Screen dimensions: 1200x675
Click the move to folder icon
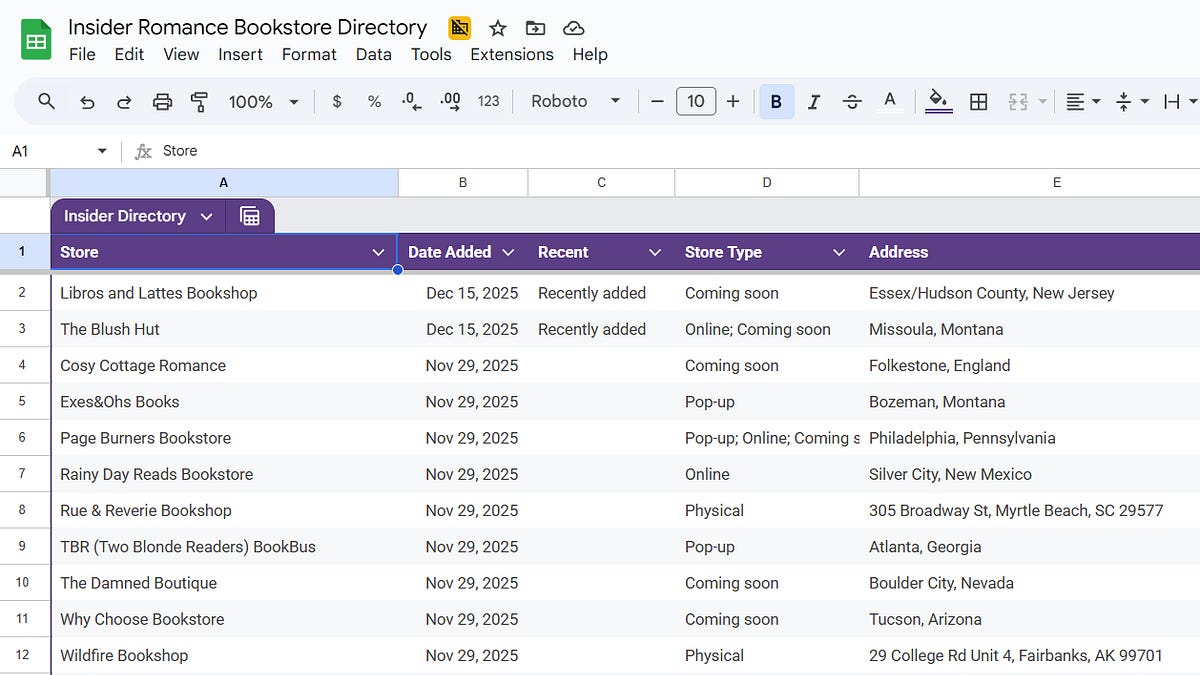pos(536,28)
